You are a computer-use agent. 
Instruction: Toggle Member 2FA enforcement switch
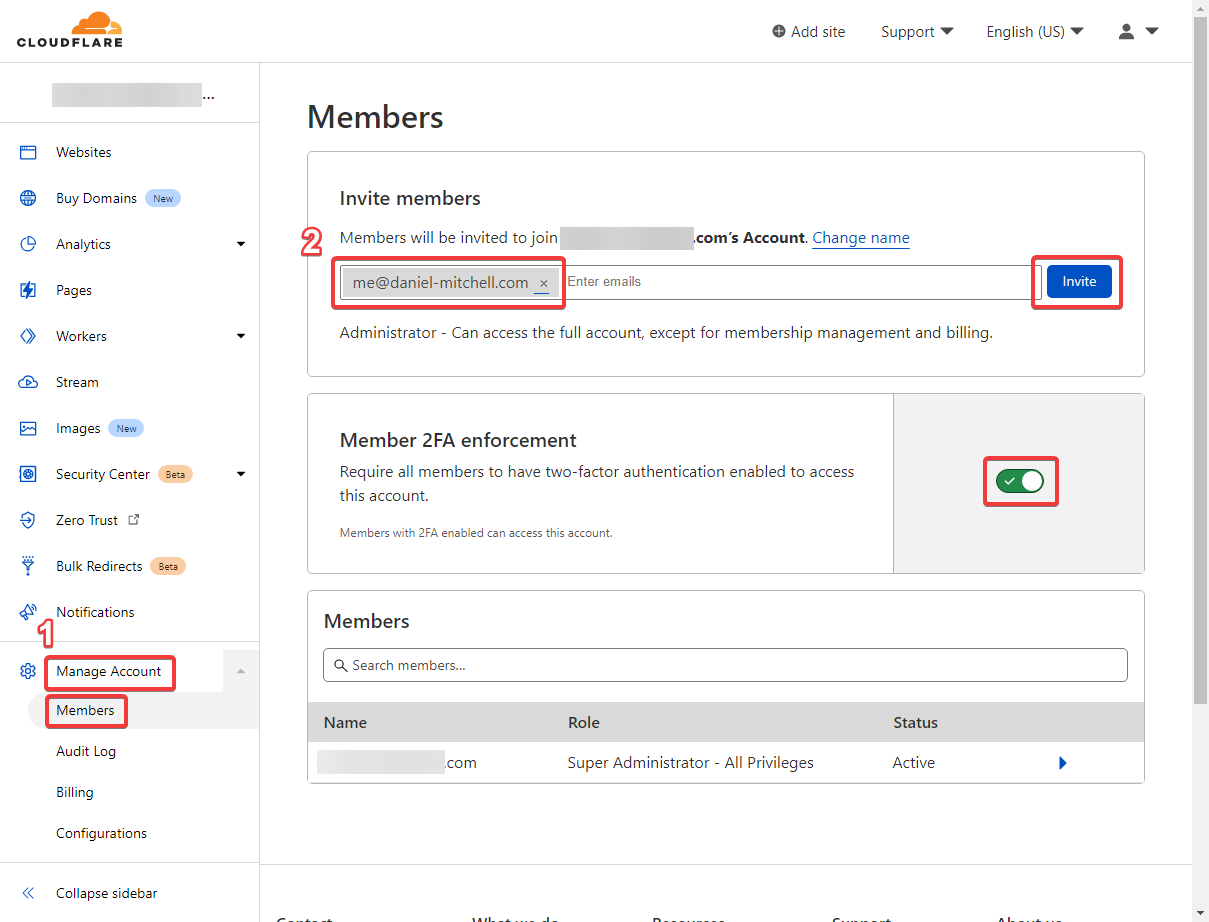(x=1020, y=482)
